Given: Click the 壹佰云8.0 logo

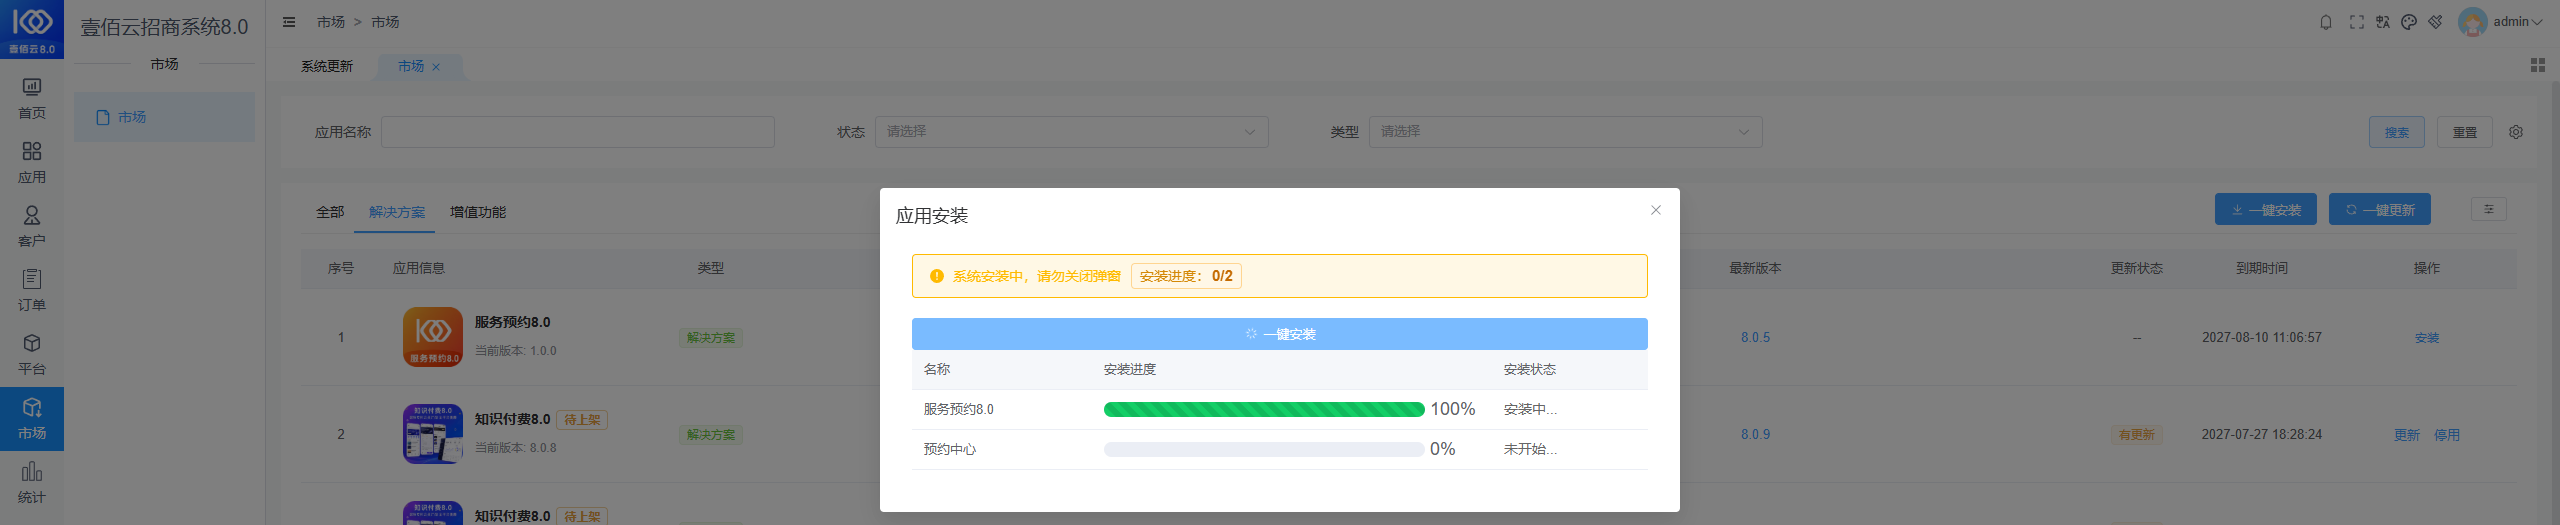Looking at the screenshot, I should (x=32, y=29).
